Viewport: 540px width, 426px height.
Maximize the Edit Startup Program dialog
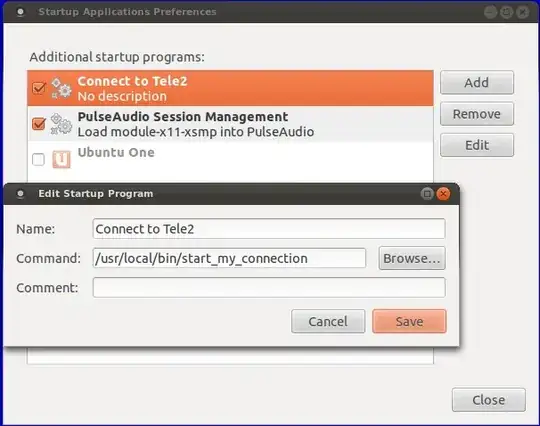[427, 194]
